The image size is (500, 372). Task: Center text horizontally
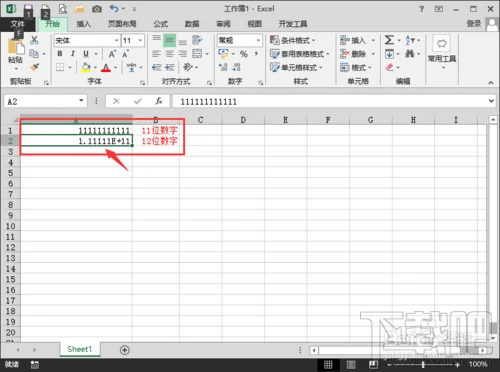(x=169, y=54)
